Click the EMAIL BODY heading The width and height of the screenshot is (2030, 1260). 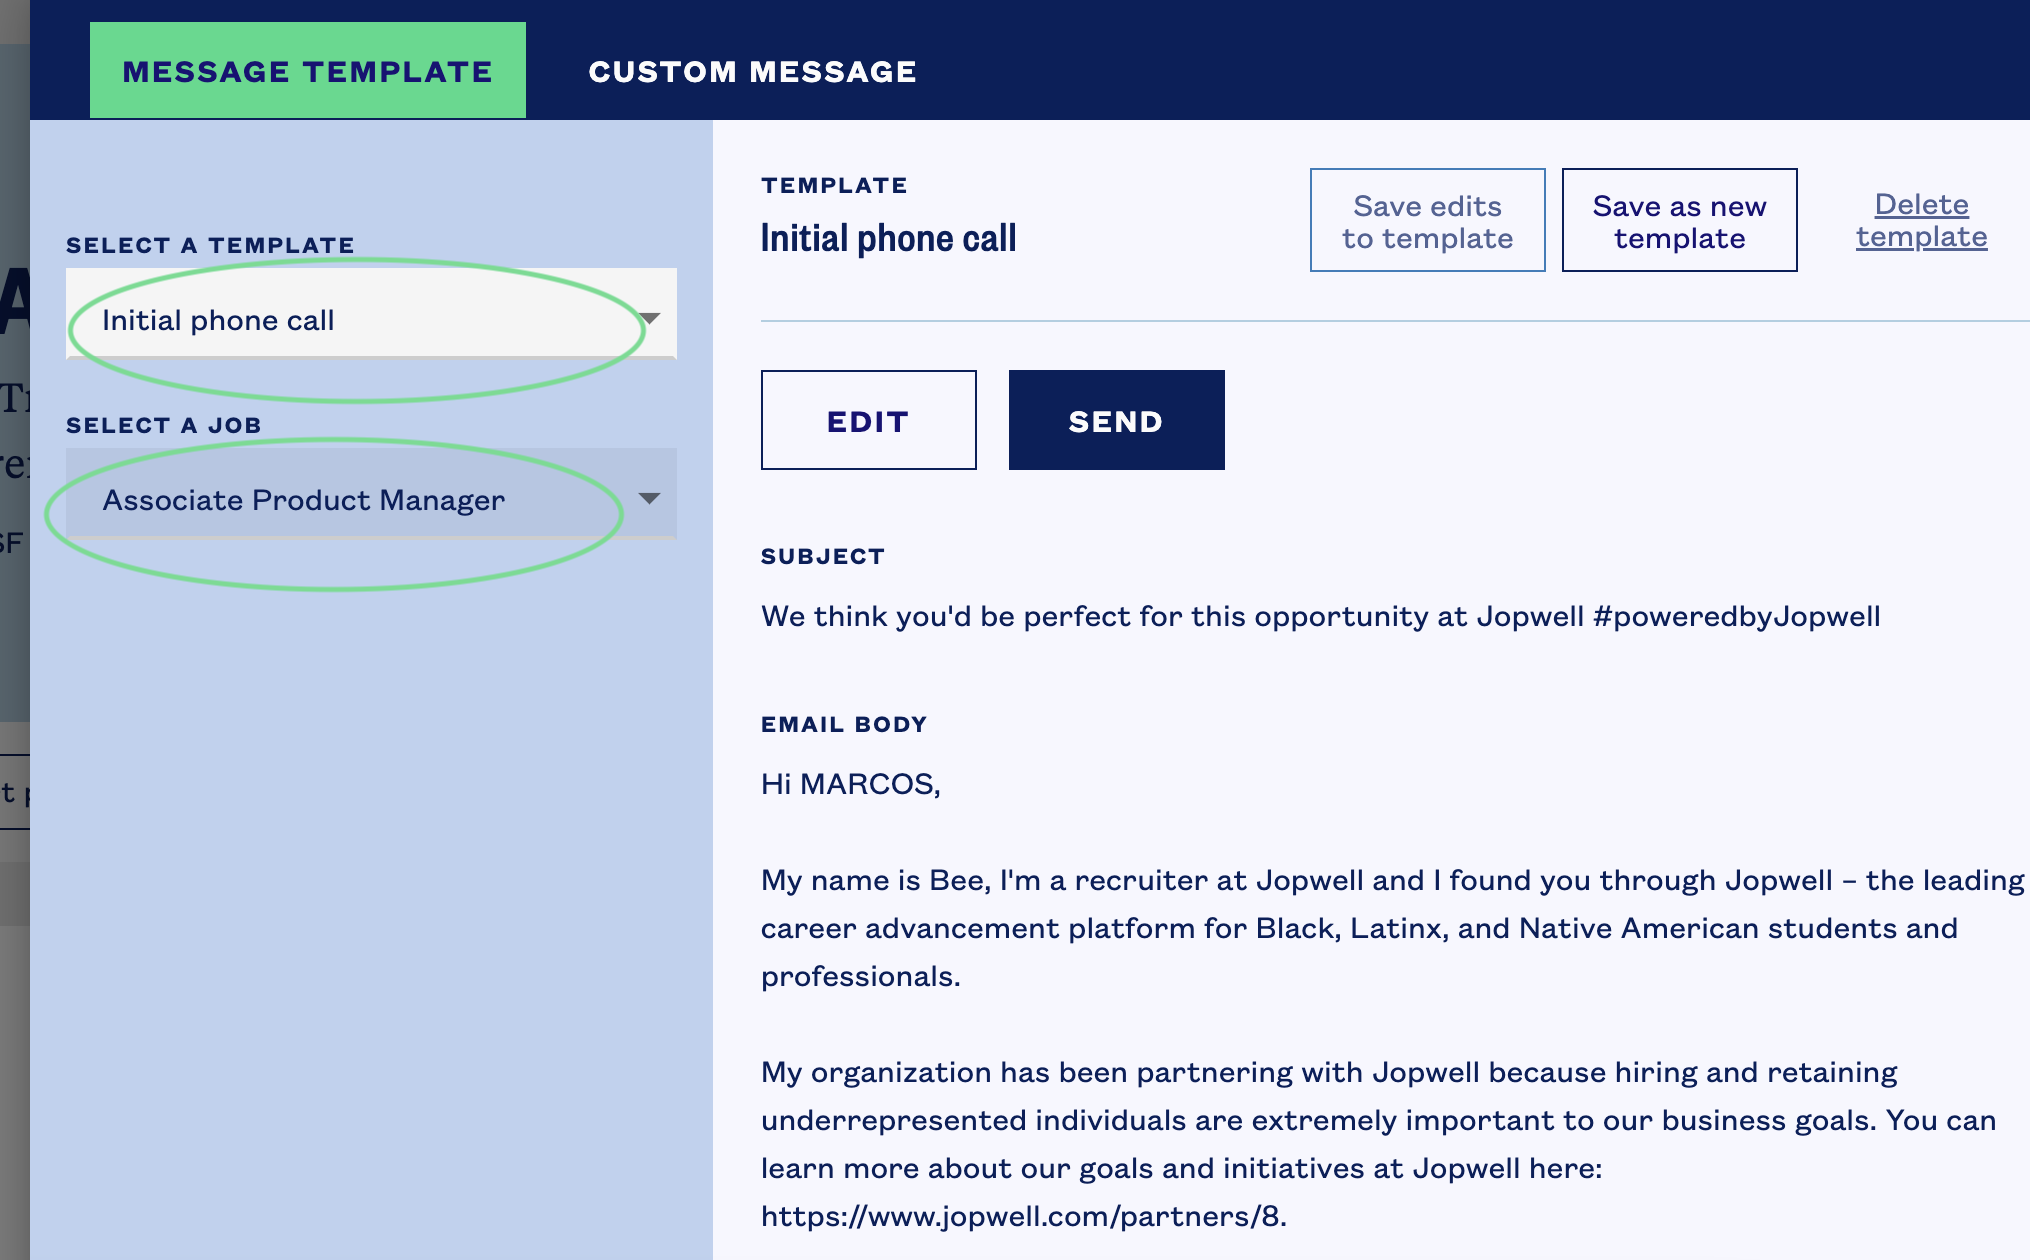pyautogui.click(x=844, y=724)
